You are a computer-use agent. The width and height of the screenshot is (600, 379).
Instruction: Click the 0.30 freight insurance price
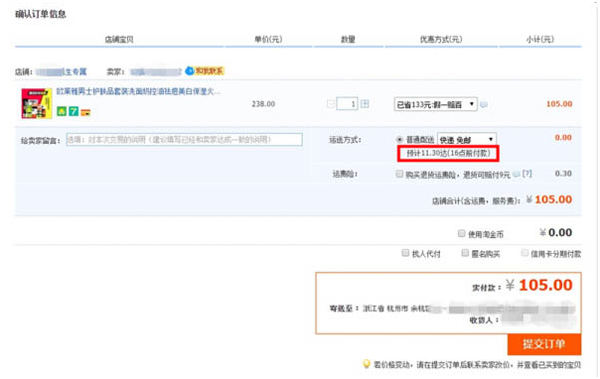point(563,174)
